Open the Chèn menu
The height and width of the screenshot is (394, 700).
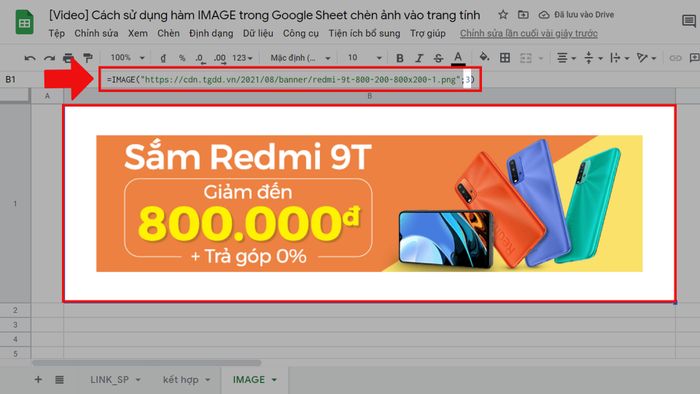[x=168, y=33]
